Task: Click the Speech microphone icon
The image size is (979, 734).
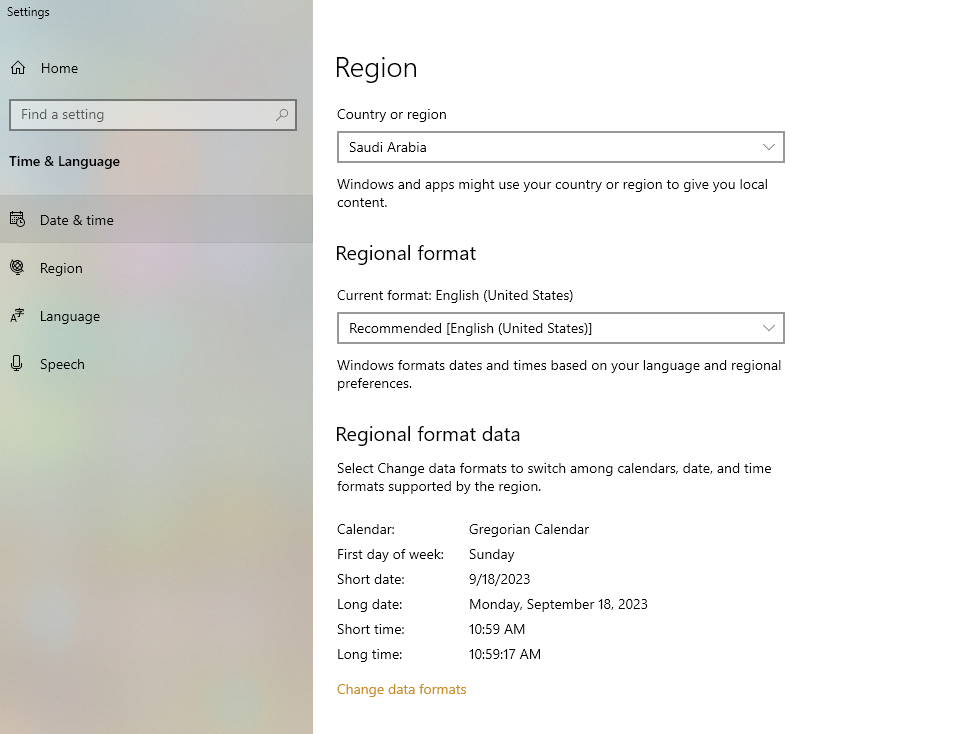Action: [17, 363]
